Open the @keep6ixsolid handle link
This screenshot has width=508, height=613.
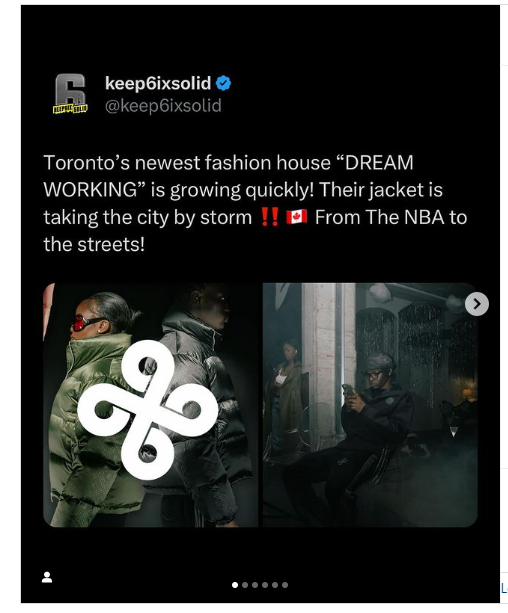[163, 106]
